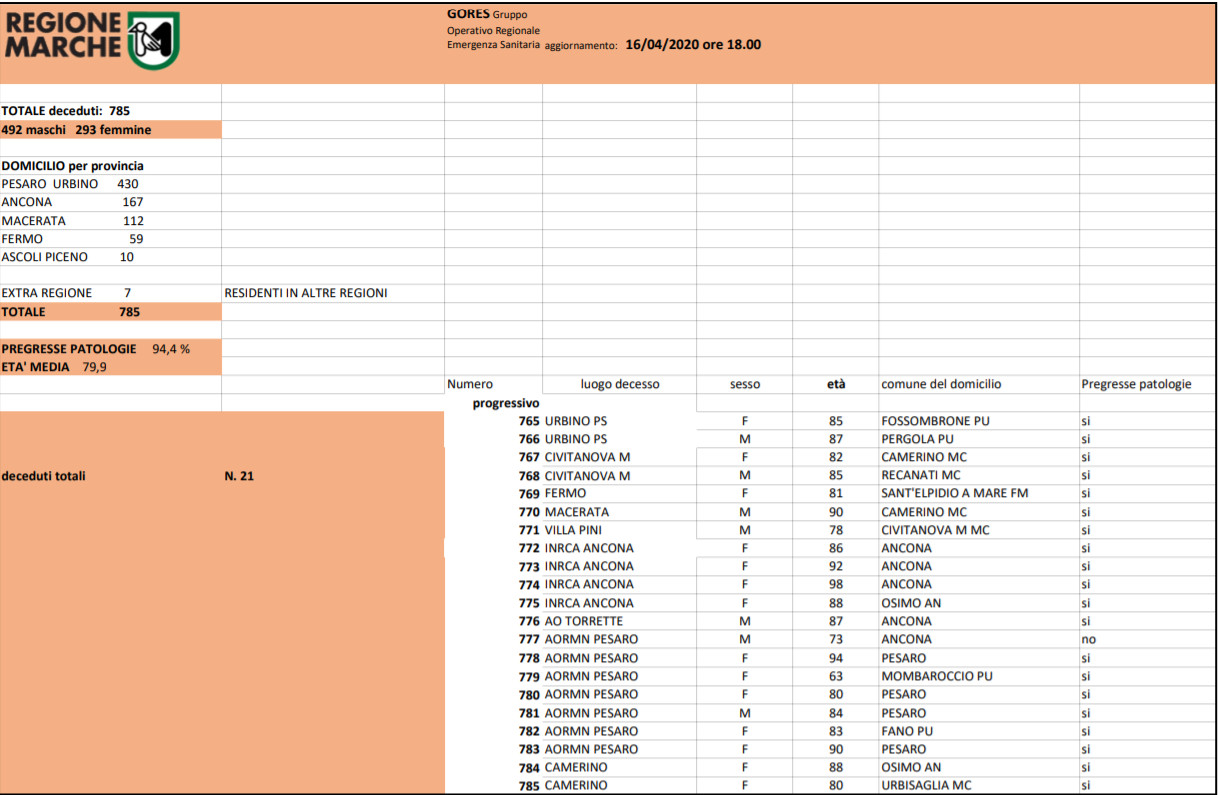The height and width of the screenshot is (795, 1218).
Task: Click 'FANO PU' domicile cell
Action: (x=908, y=731)
